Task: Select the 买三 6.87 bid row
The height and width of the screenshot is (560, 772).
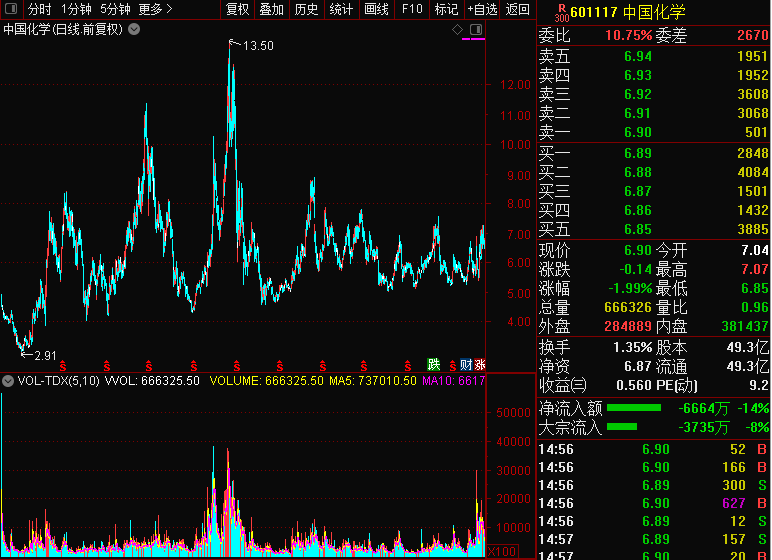Action: (654, 191)
